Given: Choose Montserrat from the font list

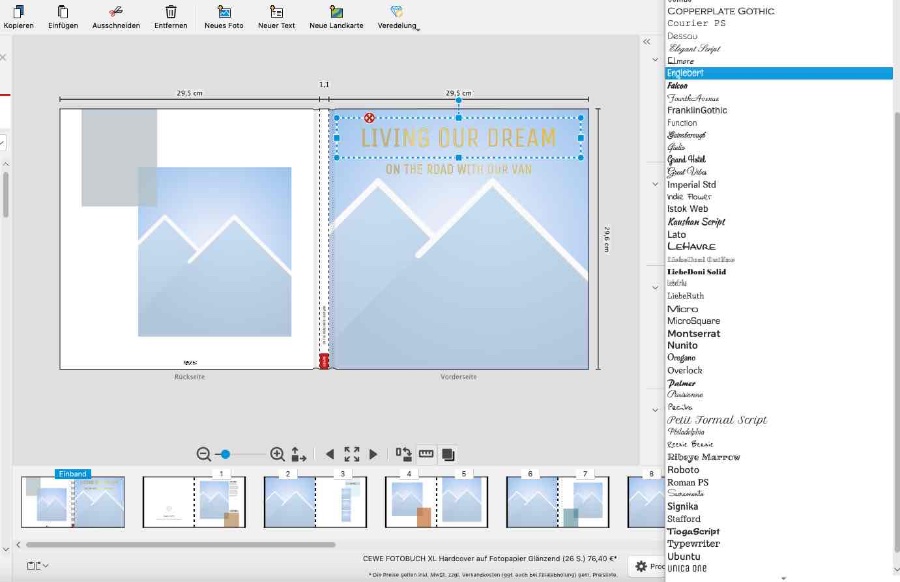Looking at the screenshot, I should tap(693, 333).
